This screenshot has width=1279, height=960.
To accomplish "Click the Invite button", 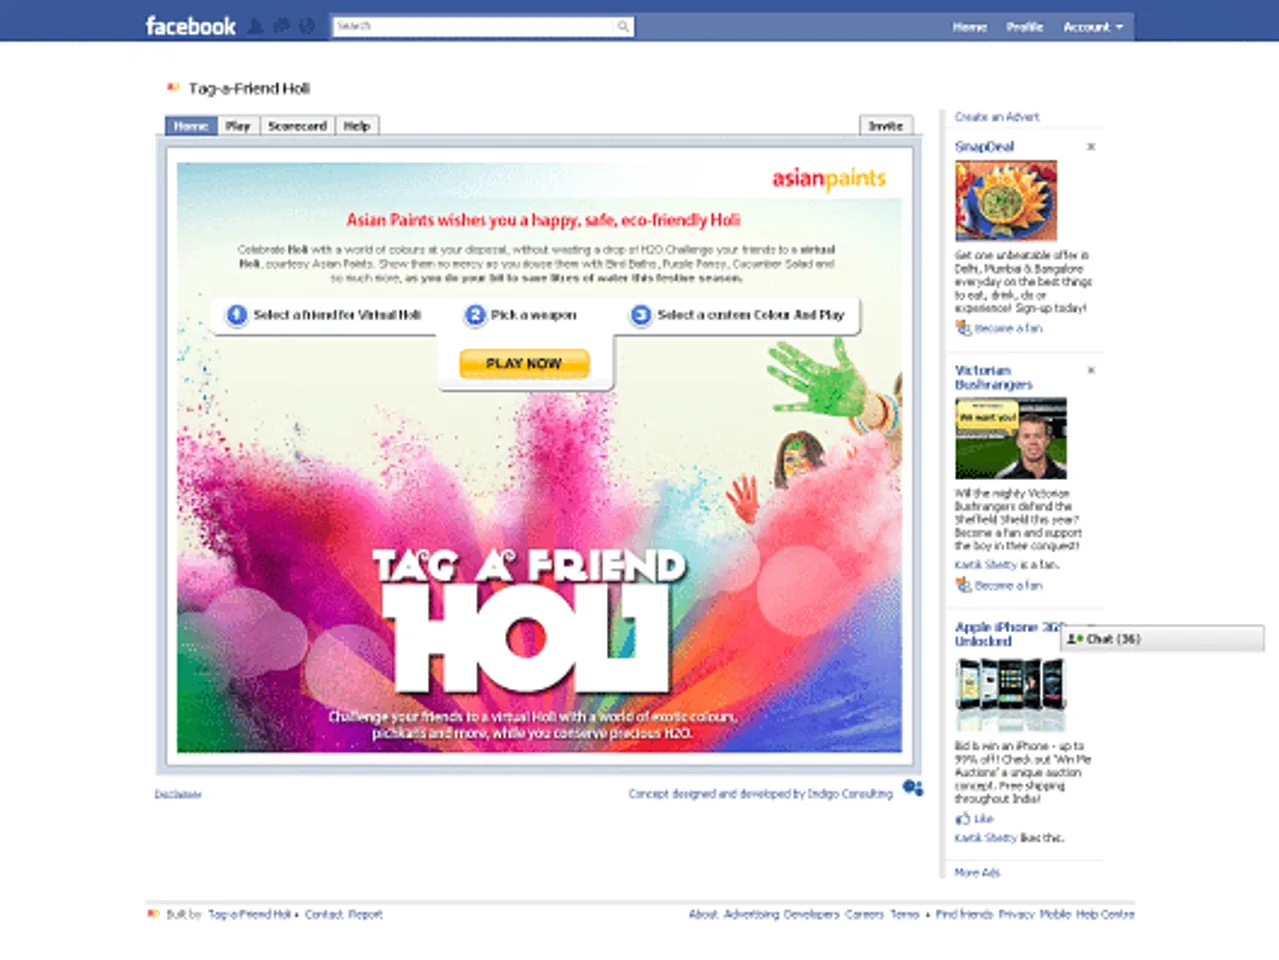I will click(886, 126).
